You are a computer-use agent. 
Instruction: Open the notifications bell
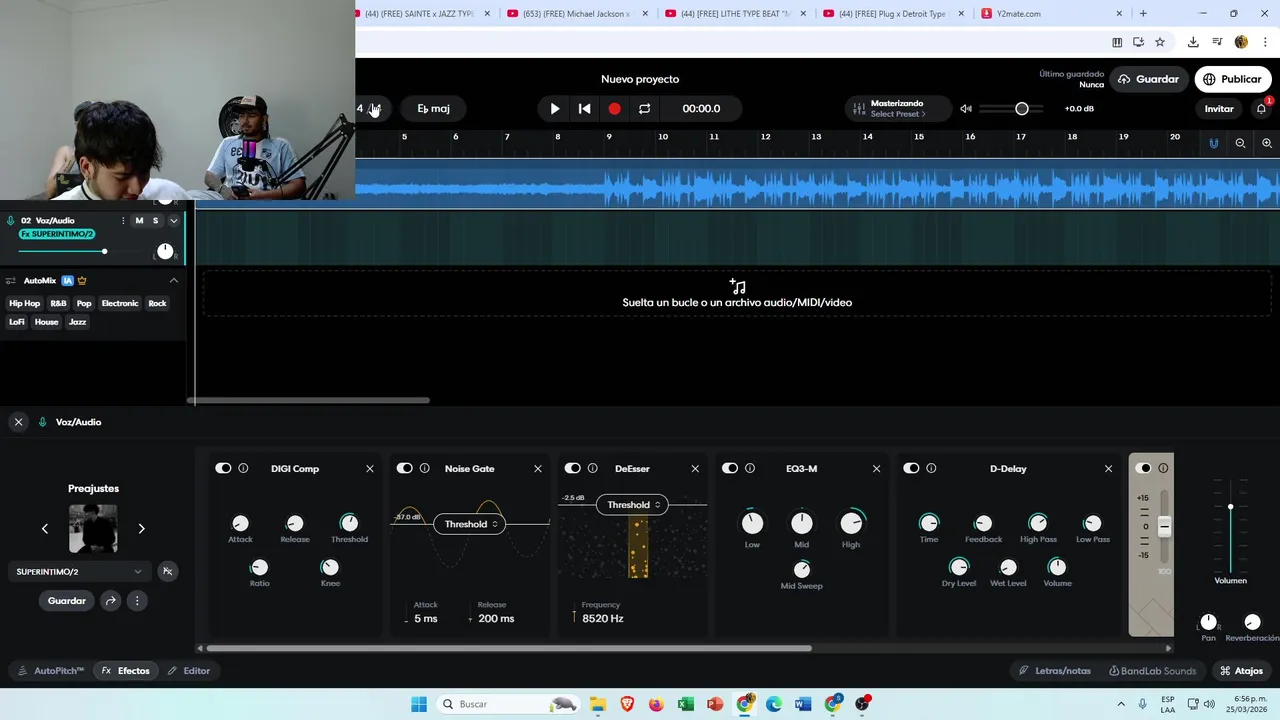click(x=1261, y=108)
